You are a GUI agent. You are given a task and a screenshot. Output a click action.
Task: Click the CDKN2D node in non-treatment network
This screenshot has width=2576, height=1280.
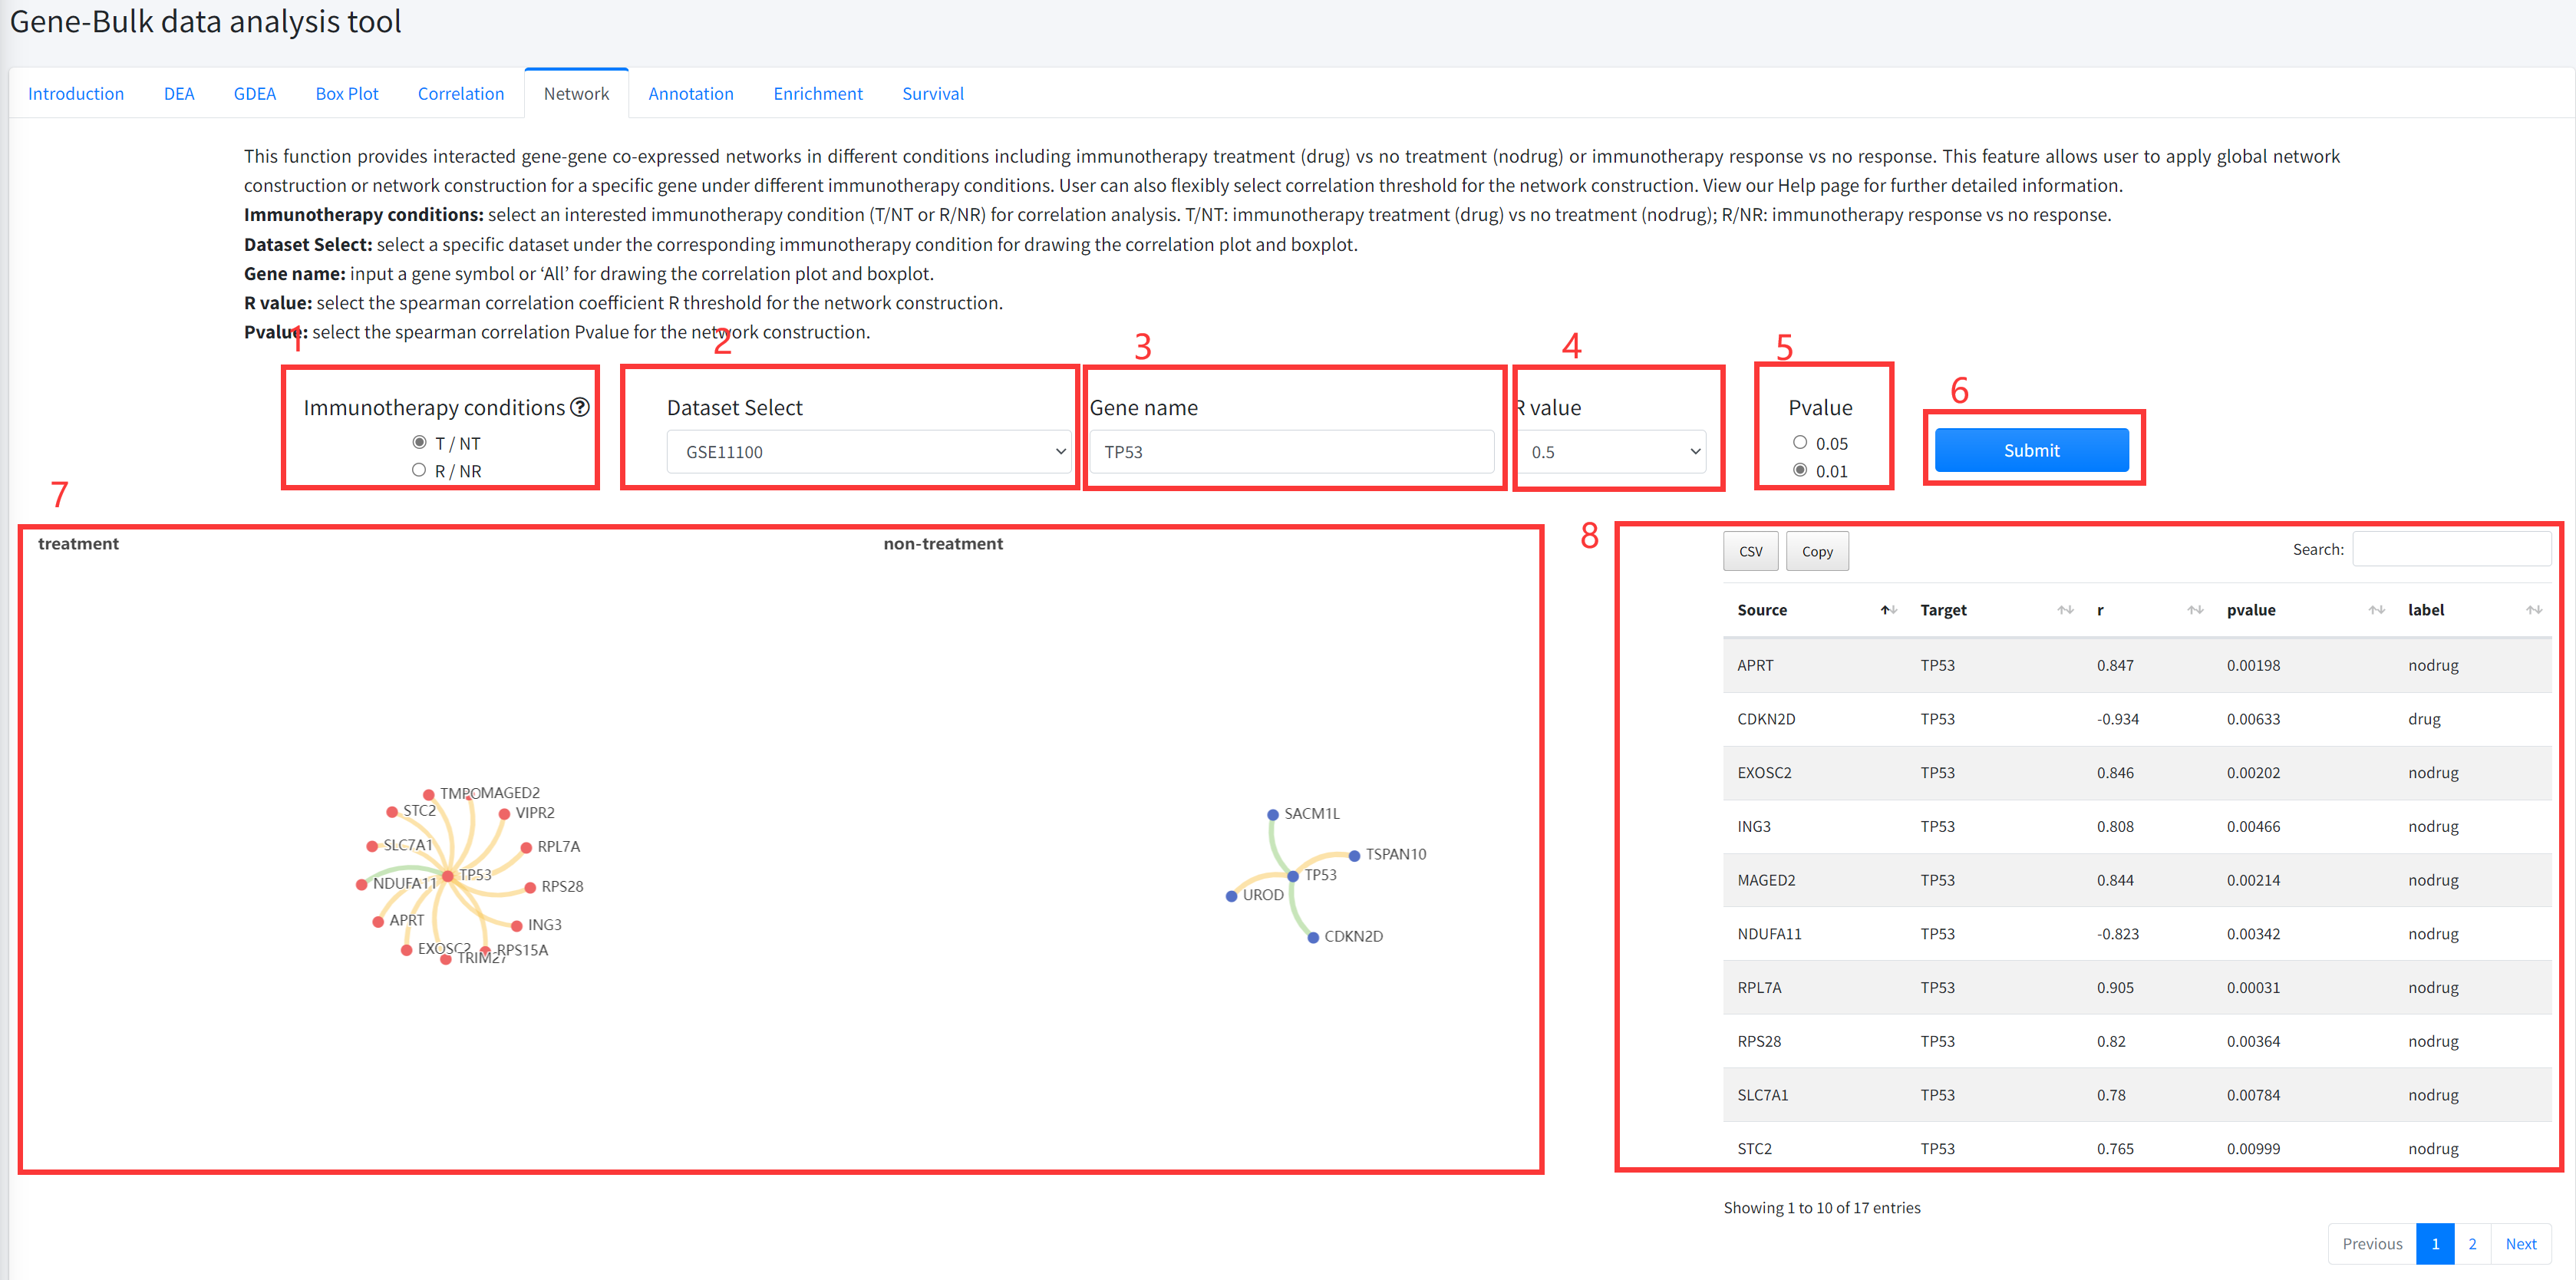click(x=1313, y=937)
